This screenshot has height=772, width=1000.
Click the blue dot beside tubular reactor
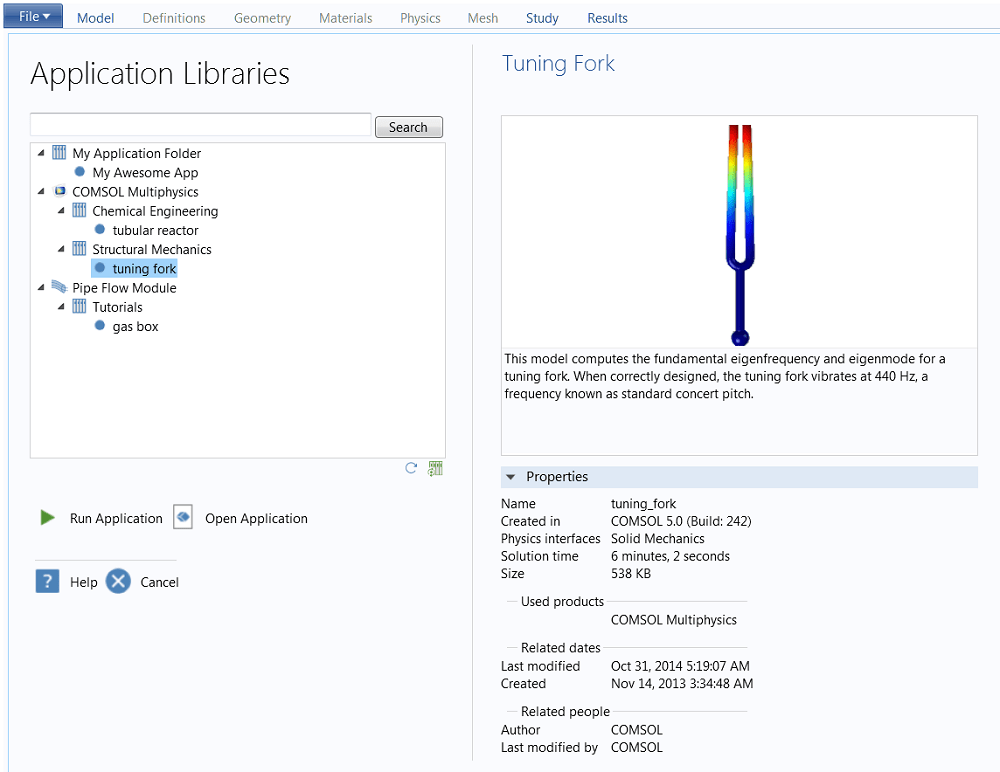(x=99, y=229)
